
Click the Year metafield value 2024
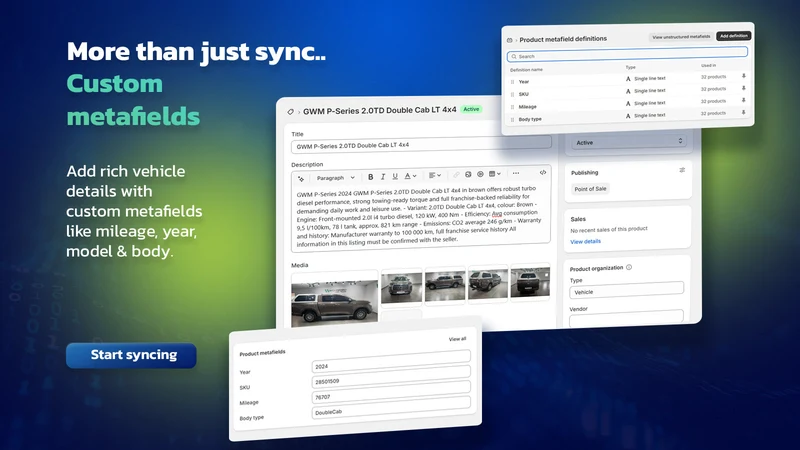point(391,360)
